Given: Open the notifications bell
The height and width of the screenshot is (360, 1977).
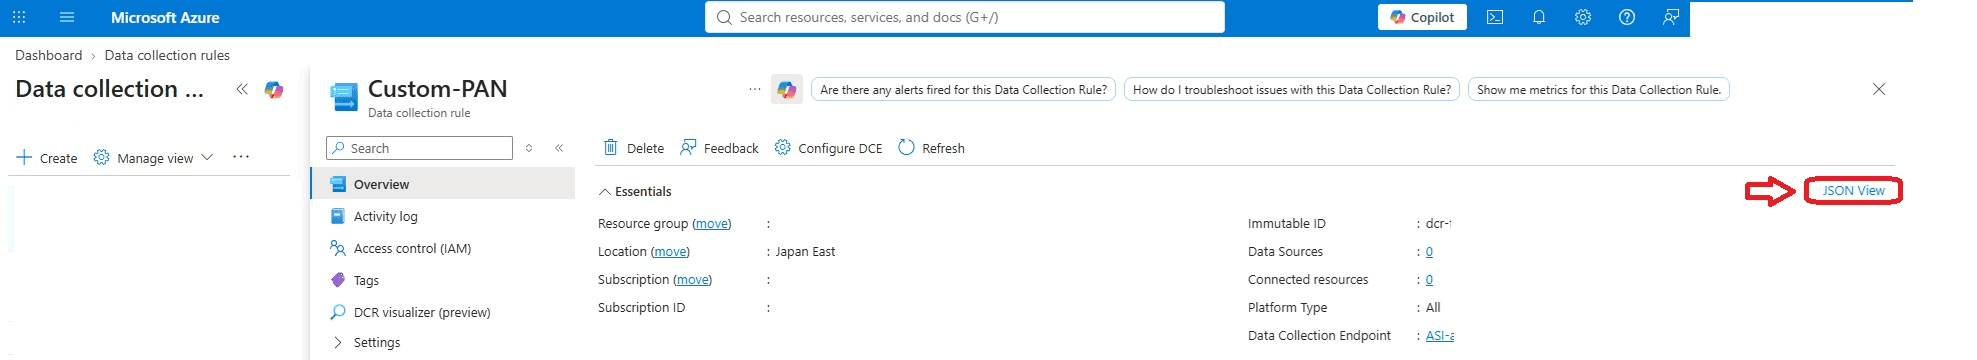Looking at the screenshot, I should [x=1539, y=17].
